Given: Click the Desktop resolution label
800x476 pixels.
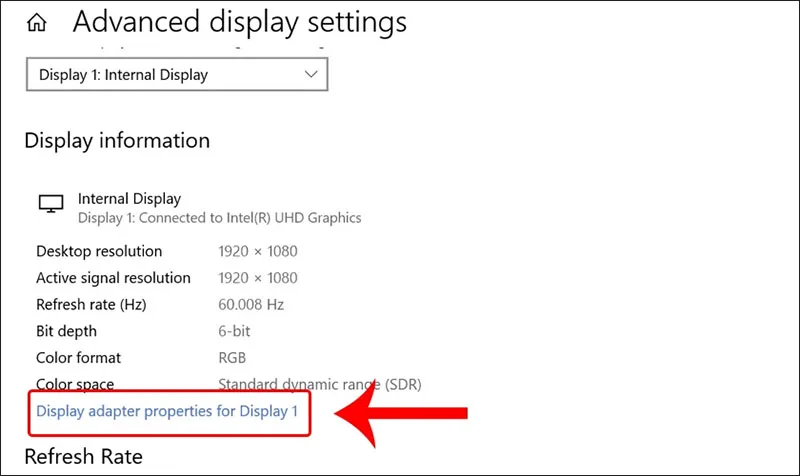Looking at the screenshot, I should click(99, 251).
